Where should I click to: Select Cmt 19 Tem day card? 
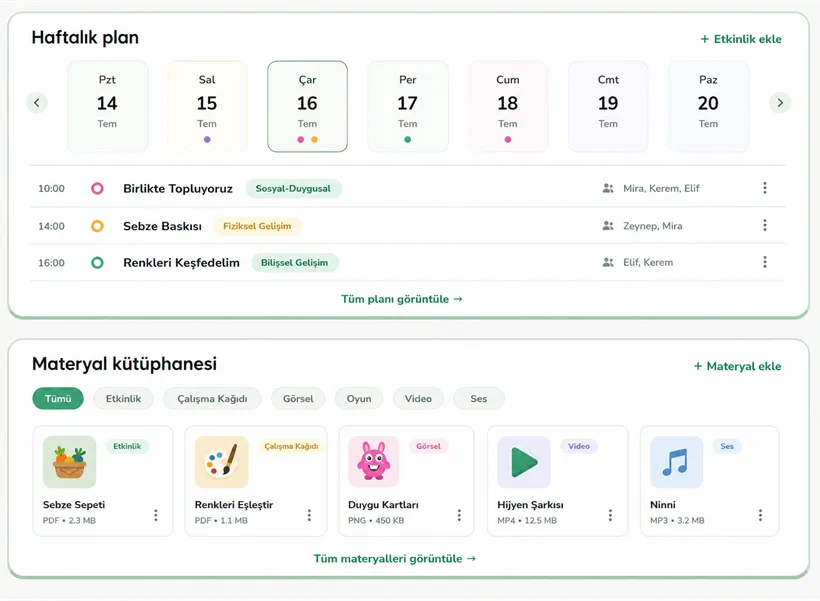pos(608,107)
